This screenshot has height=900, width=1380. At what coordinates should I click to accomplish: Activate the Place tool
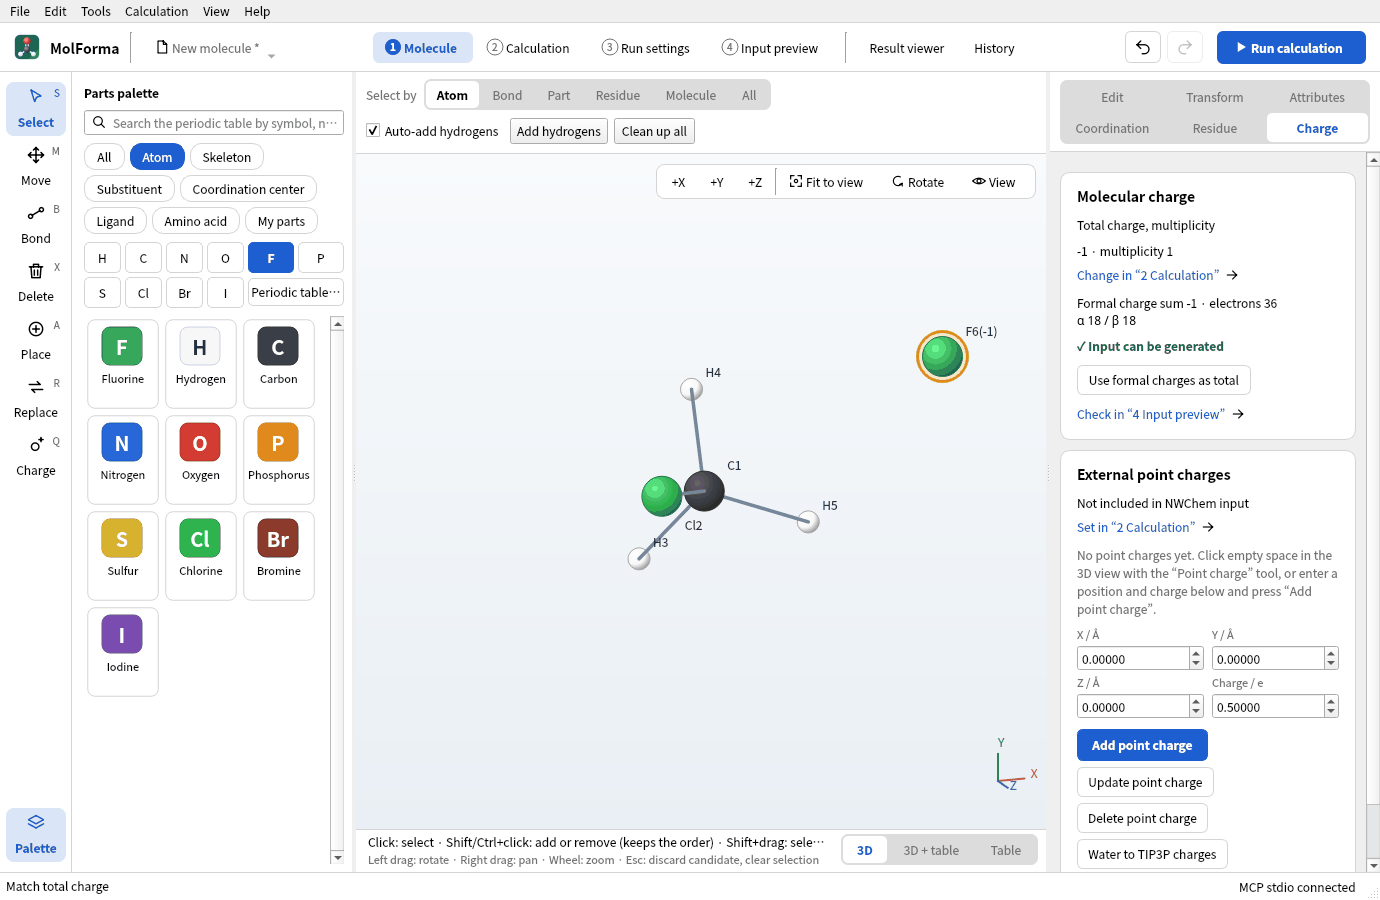36,340
